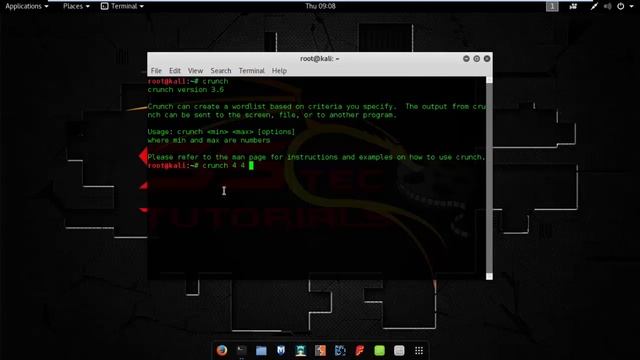
Task: Click the 'Usage: crunch <min> <max> [options]' line
Action: tap(221, 132)
